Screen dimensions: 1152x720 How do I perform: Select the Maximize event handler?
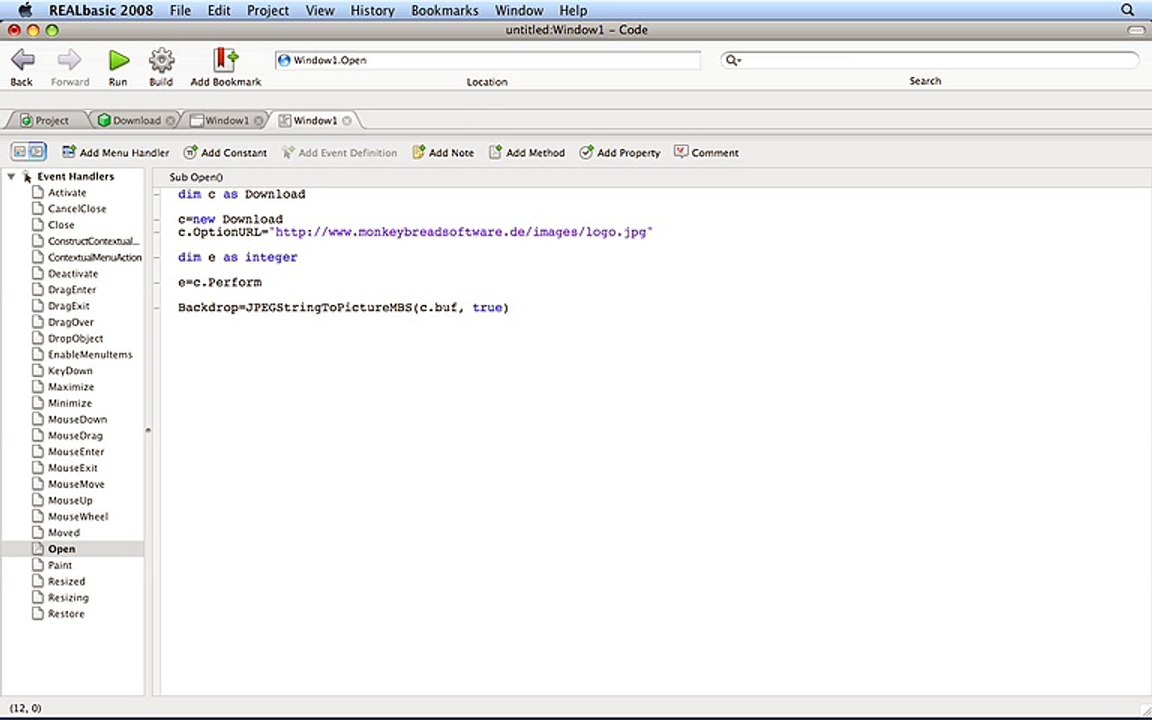(72, 386)
